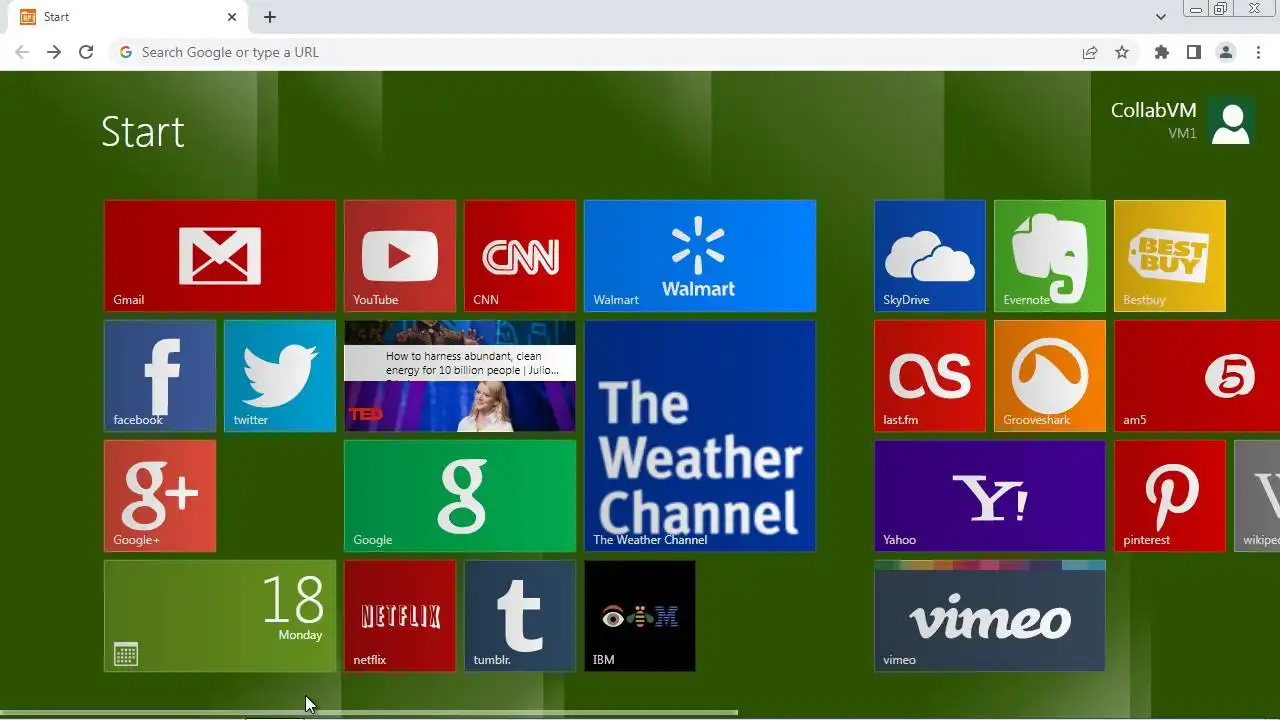
Task: Open the purple Yahoo tile
Action: (x=990, y=496)
